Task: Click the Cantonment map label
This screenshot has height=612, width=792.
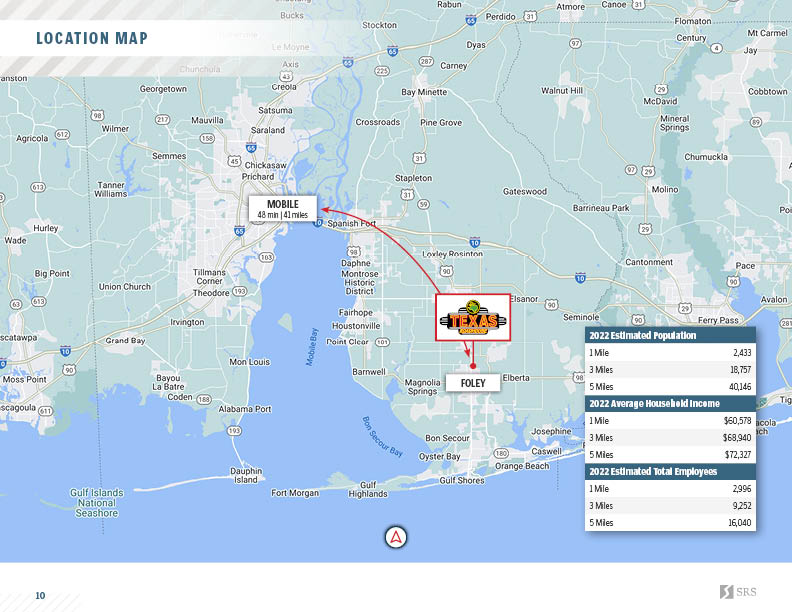Action: pyautogui.click(x=649, y=262)
